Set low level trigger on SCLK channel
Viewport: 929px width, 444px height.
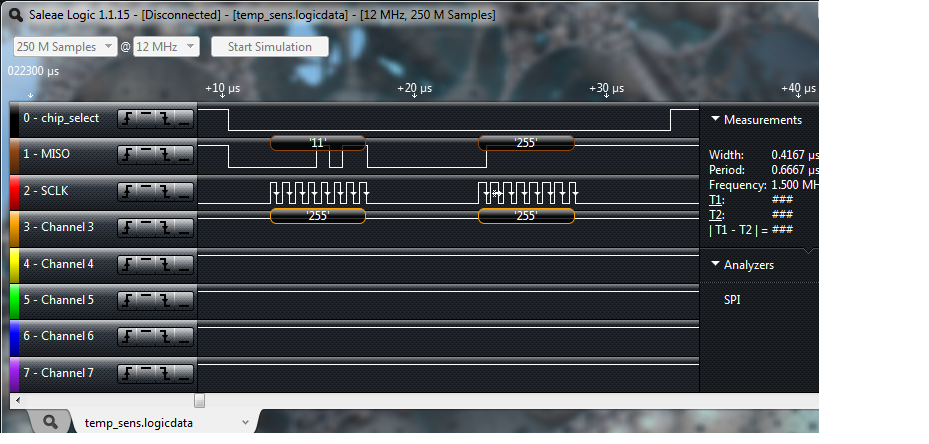pyautogui.click(x=184, y=191)
